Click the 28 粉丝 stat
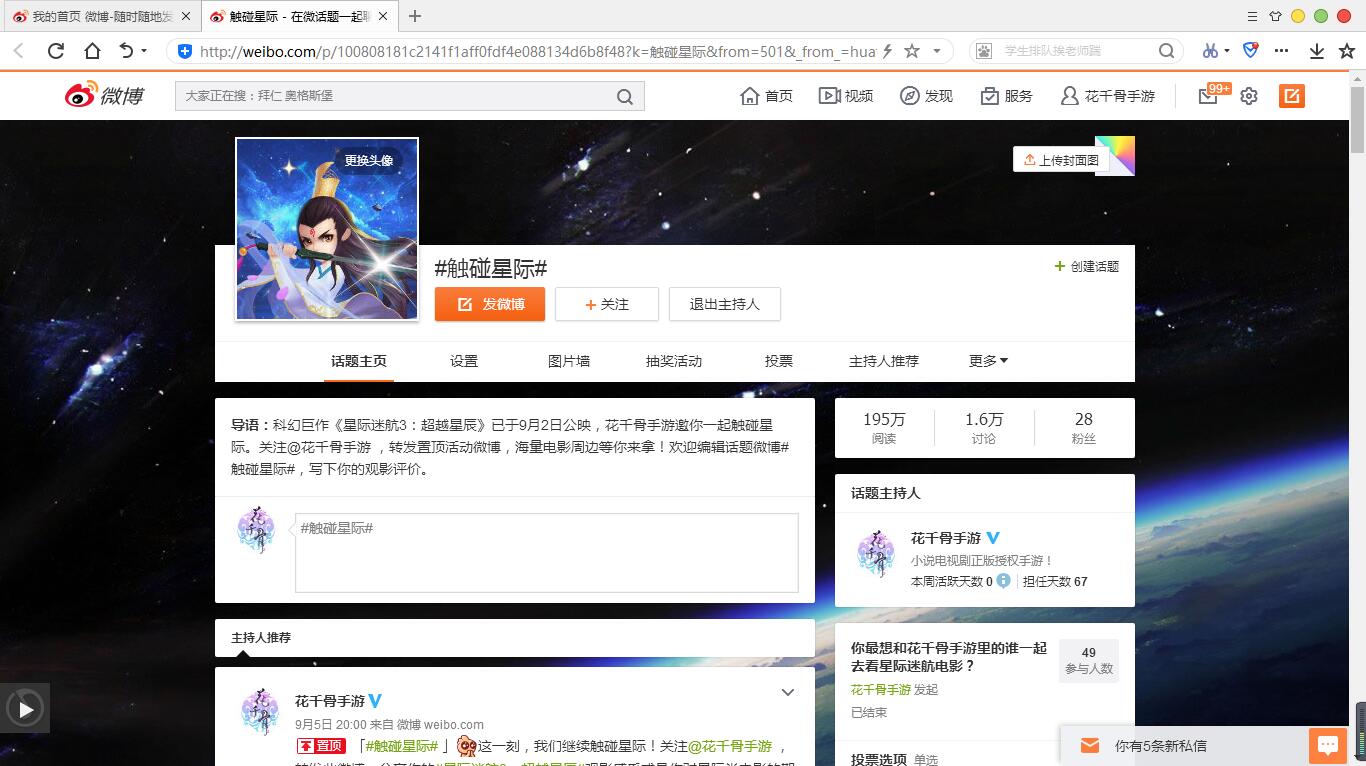The image size is (1366, 766). [x=1084, y=428]
